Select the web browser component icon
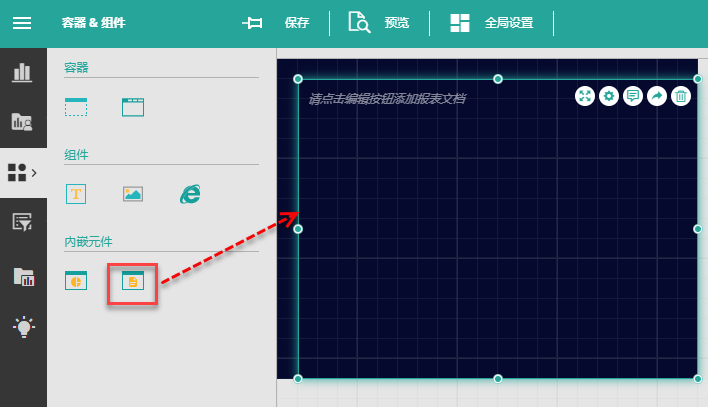Viewport: 708px width, 407px height. 190,194
